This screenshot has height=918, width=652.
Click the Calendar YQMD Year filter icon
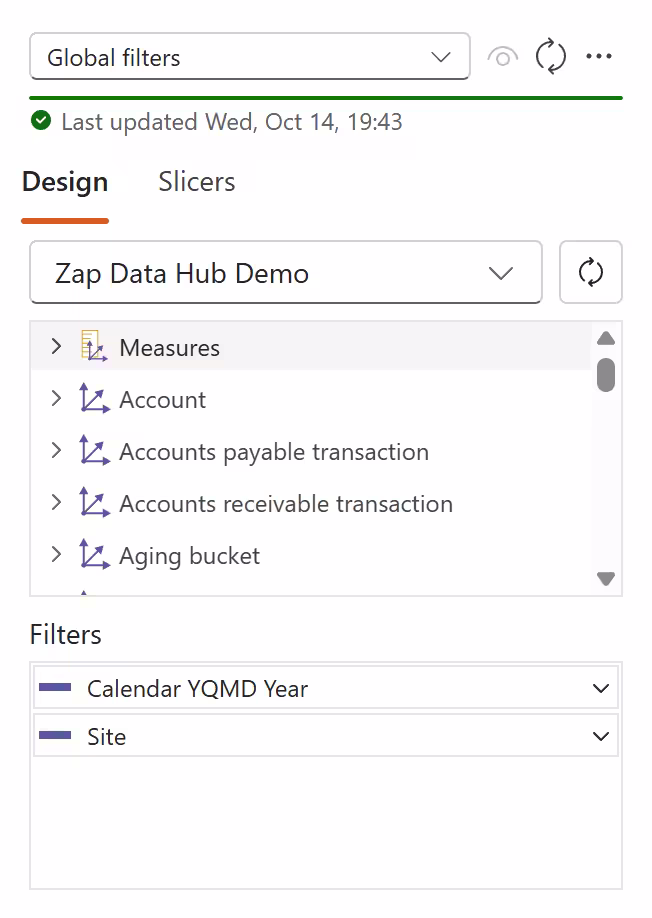(55, 687)
